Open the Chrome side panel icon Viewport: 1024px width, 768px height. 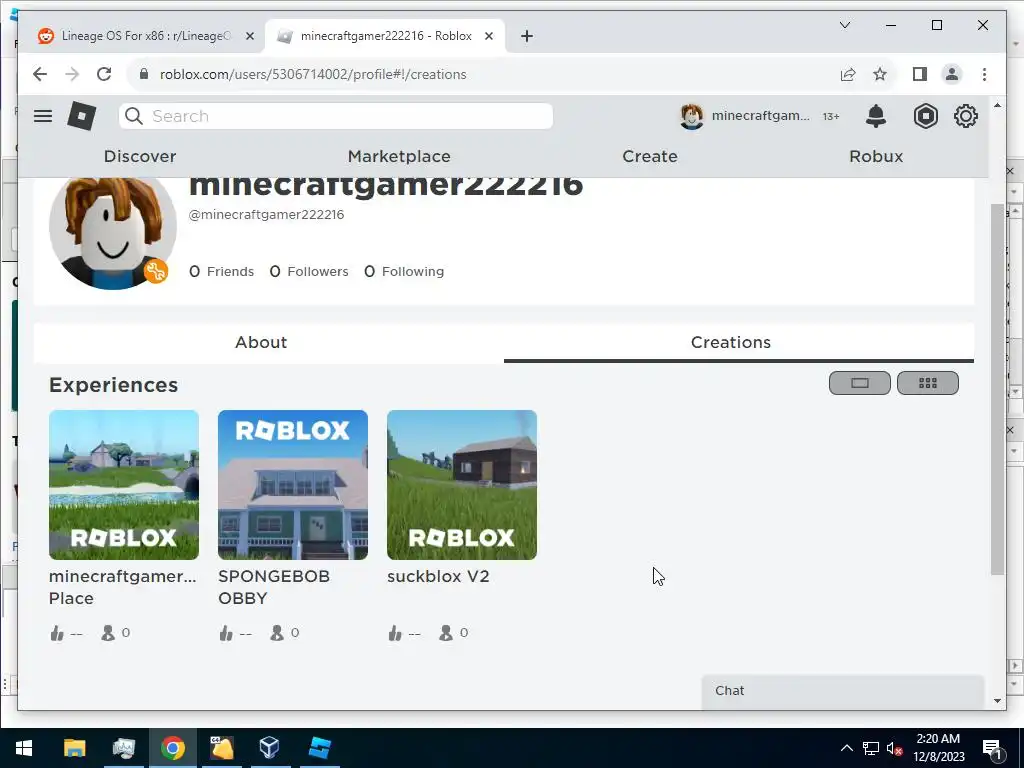tap(920, 74)
